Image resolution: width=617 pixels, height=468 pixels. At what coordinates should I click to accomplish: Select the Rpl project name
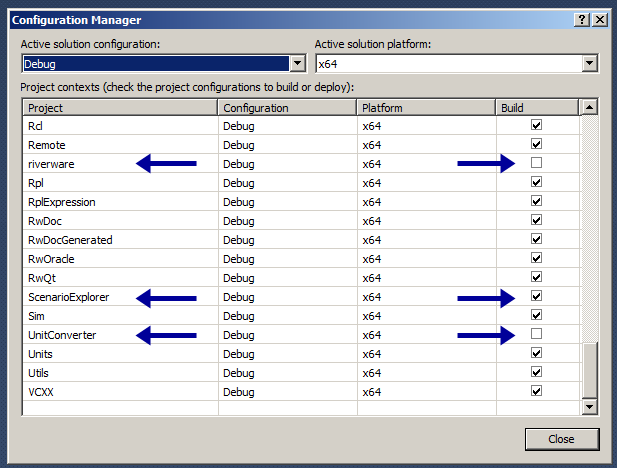[x=36, y=183]
